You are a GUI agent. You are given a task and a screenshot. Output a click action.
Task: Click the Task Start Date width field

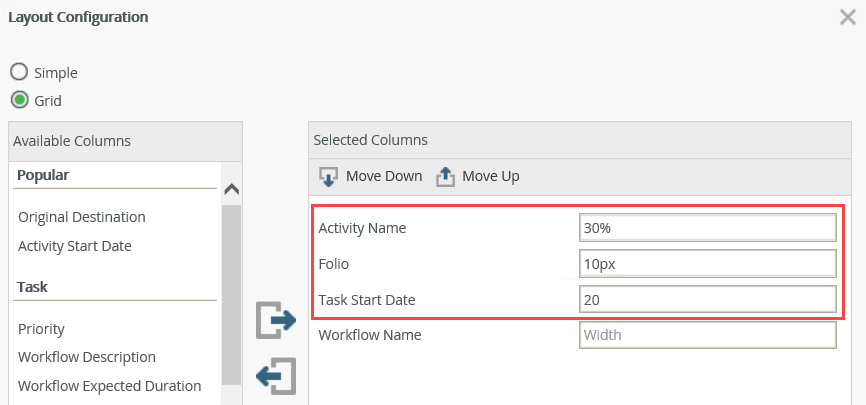click(707, 299)
